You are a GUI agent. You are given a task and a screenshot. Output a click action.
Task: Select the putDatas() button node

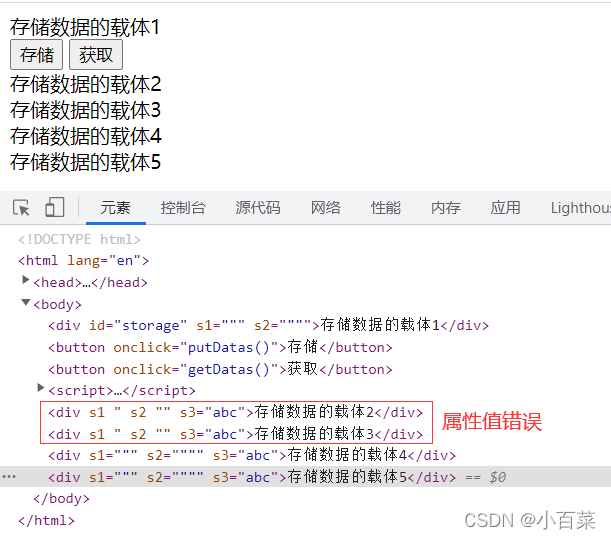[x=220, y=347]
